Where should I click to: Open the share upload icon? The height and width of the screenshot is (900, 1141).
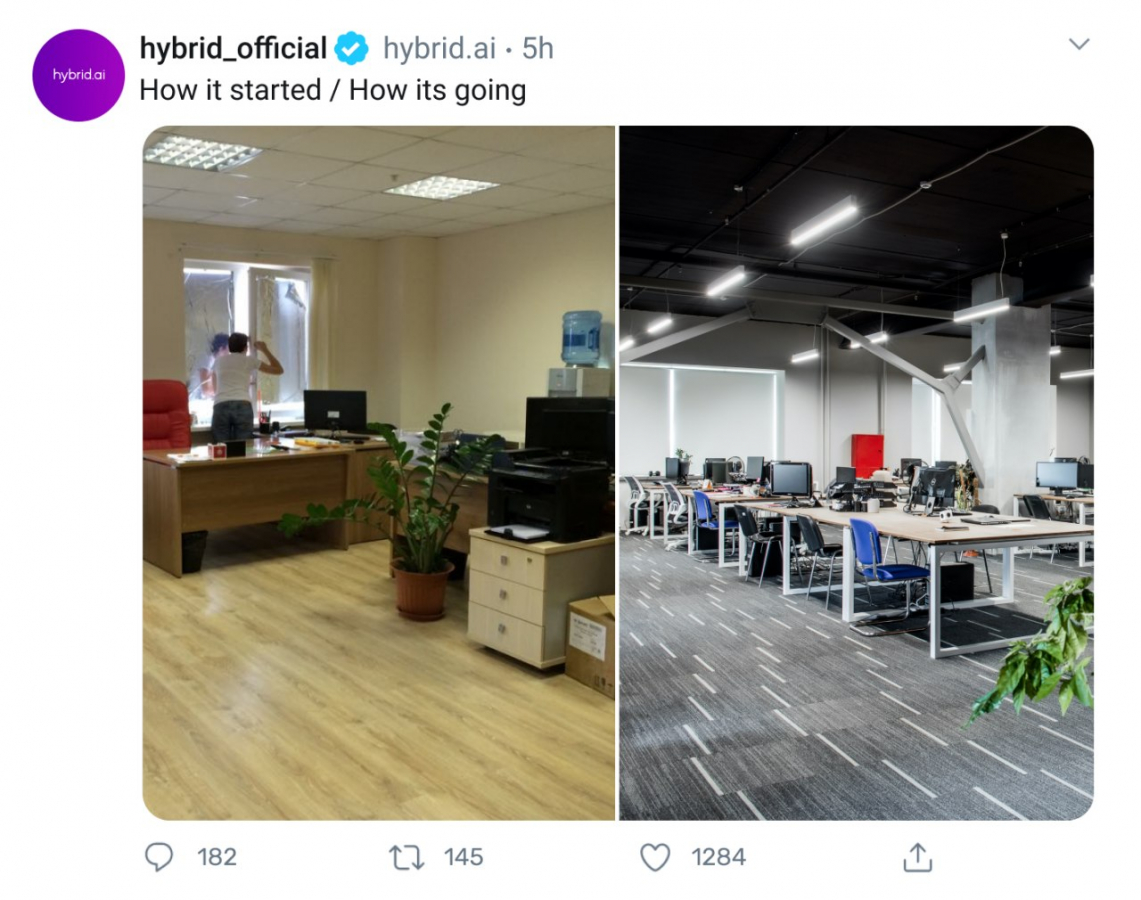[x=918, y=857]
